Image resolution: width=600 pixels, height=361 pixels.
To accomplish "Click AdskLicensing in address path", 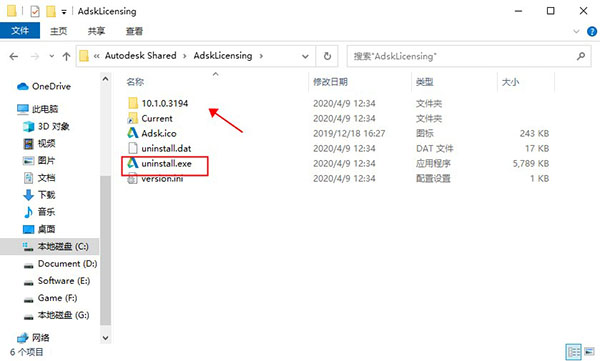I will 223,56.
